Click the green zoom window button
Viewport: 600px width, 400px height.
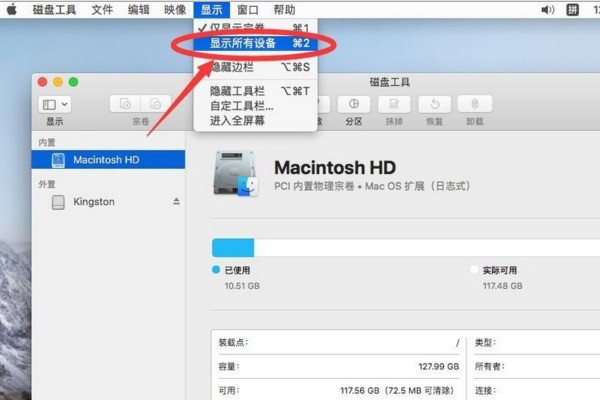(73, 82)
